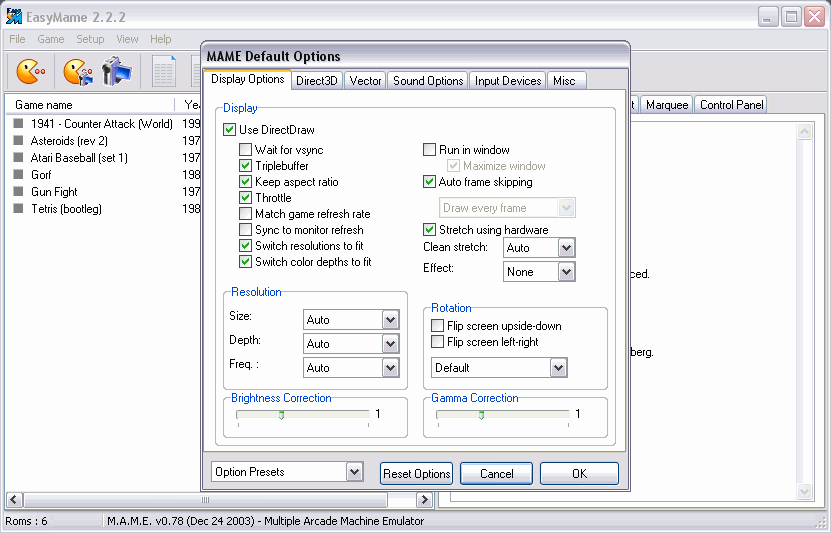Image resolution: width=831 pixels, height=533 pixels.
Task: Click the Brightness Correction slider thumb
Action: (281, 415)
